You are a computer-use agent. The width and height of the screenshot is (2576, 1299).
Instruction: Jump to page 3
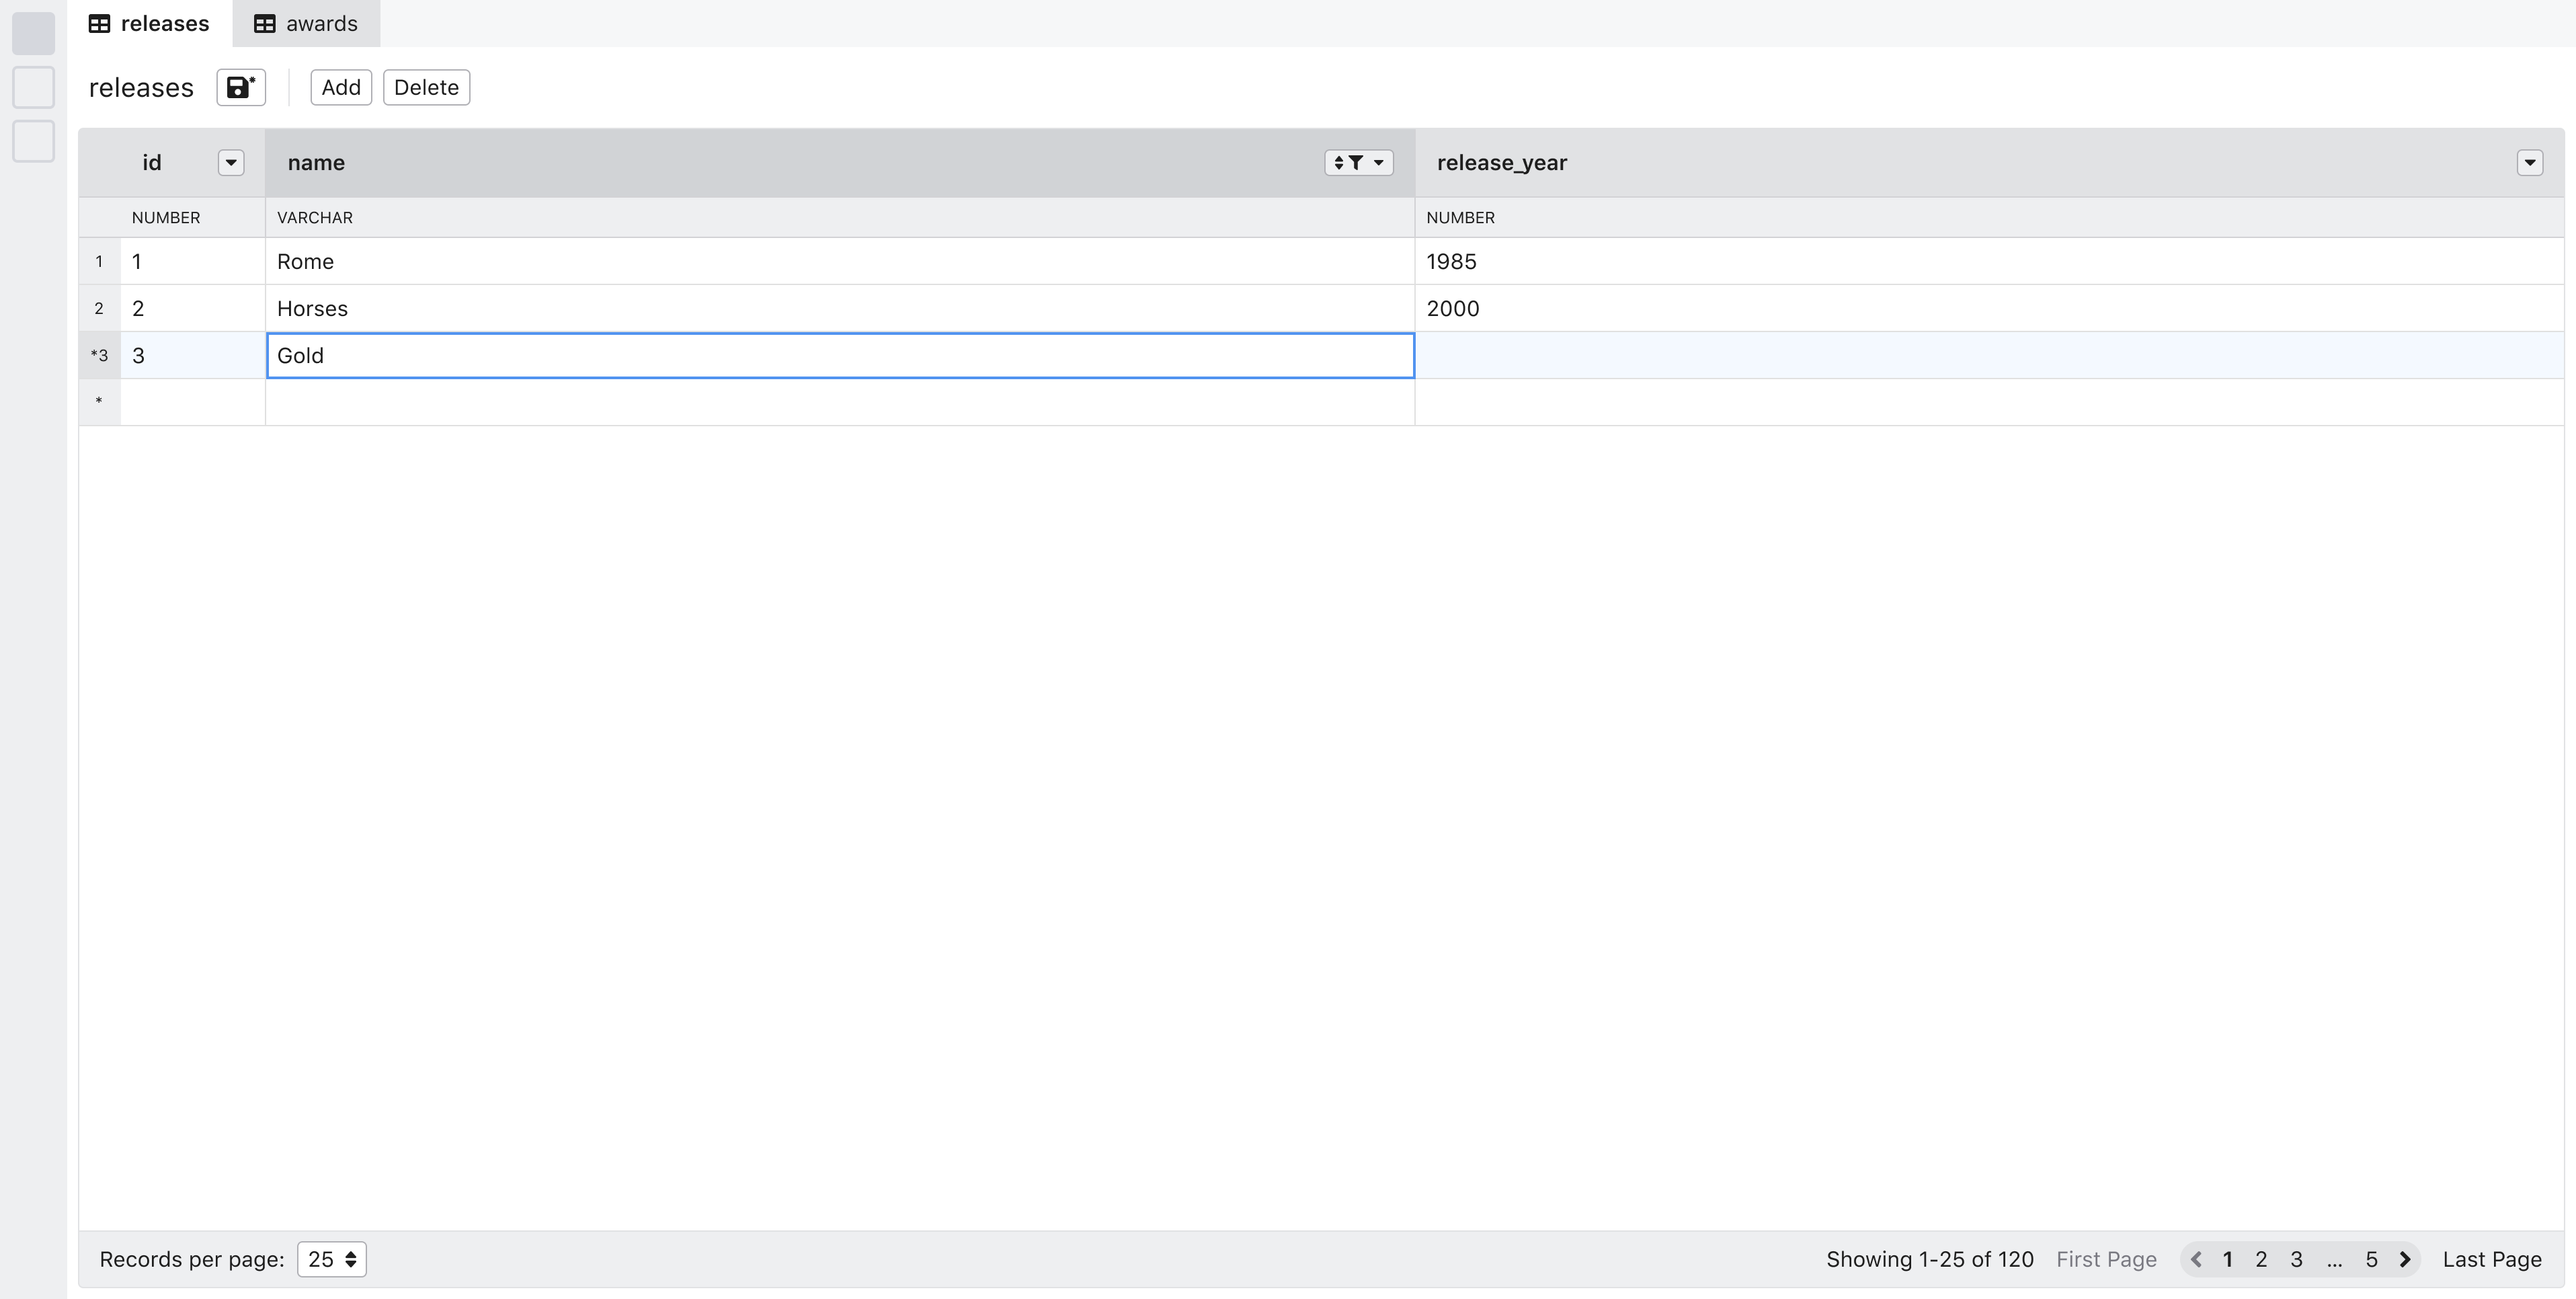click(2297, 1259)
